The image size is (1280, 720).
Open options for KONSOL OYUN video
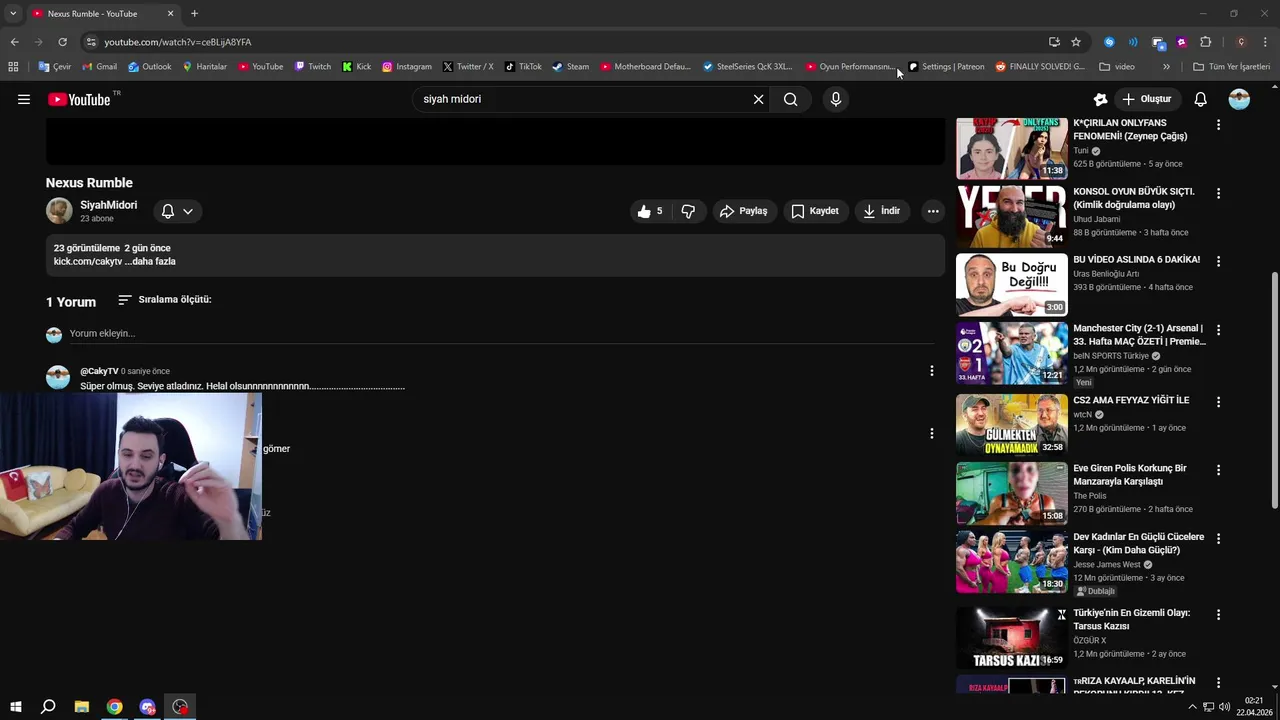[x=1218, y=193]
